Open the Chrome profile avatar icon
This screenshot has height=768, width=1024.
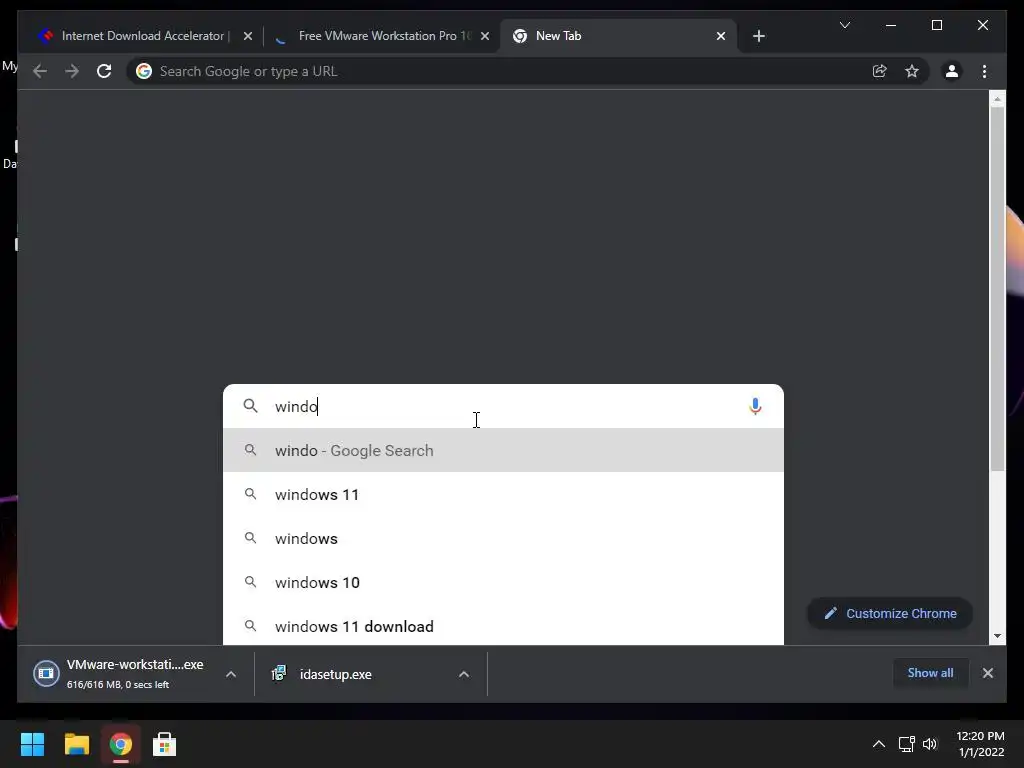click(952, 71)
